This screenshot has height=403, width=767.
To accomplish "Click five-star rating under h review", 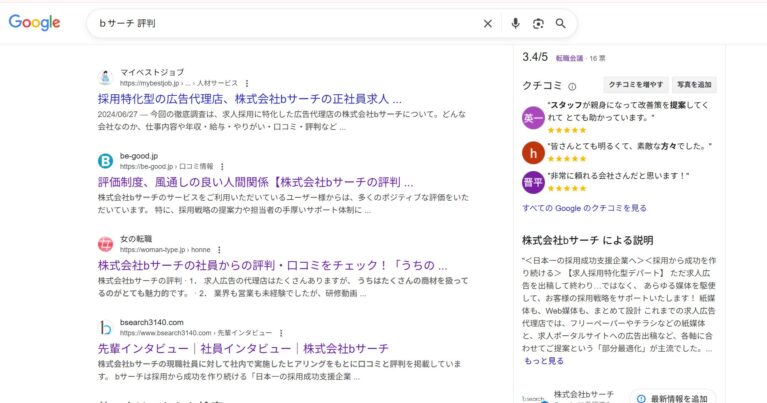I will point(566,158).
